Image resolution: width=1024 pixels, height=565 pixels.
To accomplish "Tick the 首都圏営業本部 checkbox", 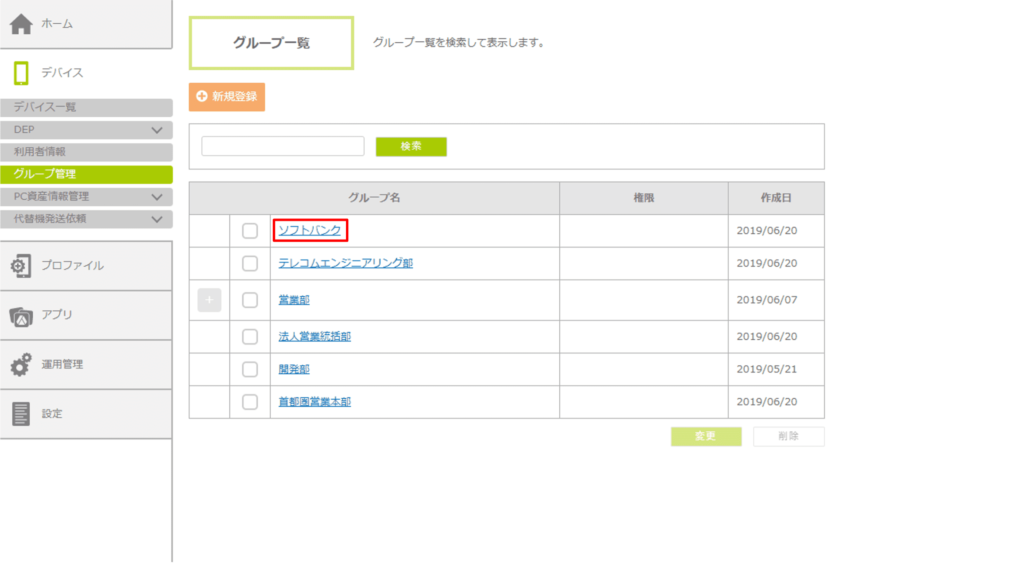I will 250,402.
